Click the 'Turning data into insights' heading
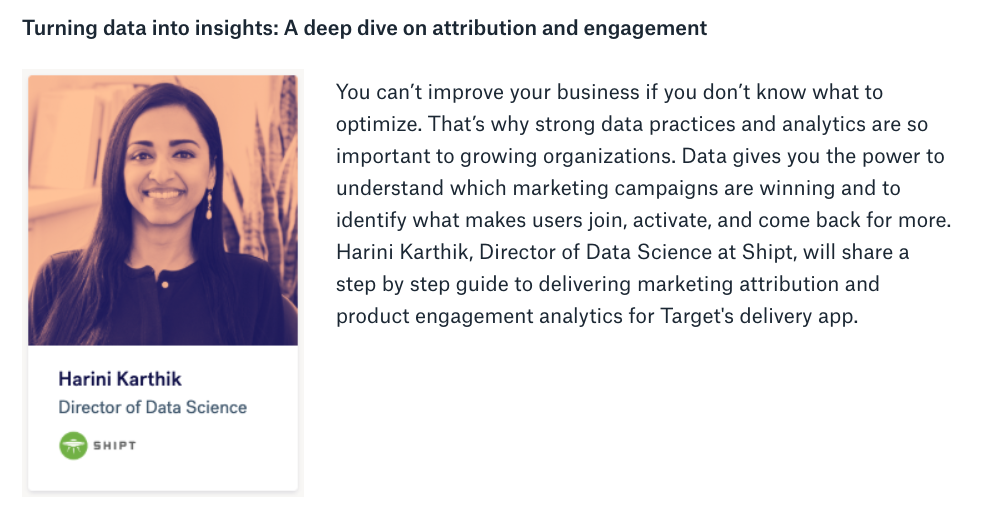Viewport: 986px width, 526px height. [365, 28]
